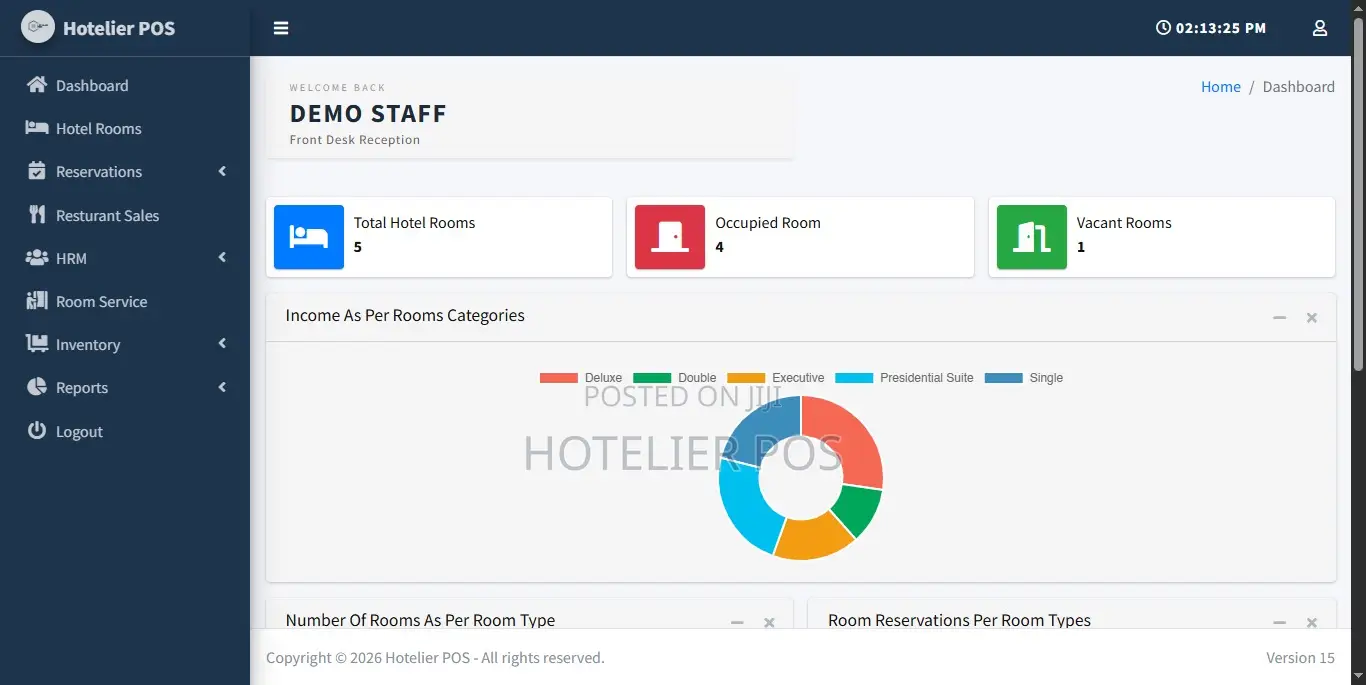
Task: Click the red Occupied Room door icon
Action: 670,237
